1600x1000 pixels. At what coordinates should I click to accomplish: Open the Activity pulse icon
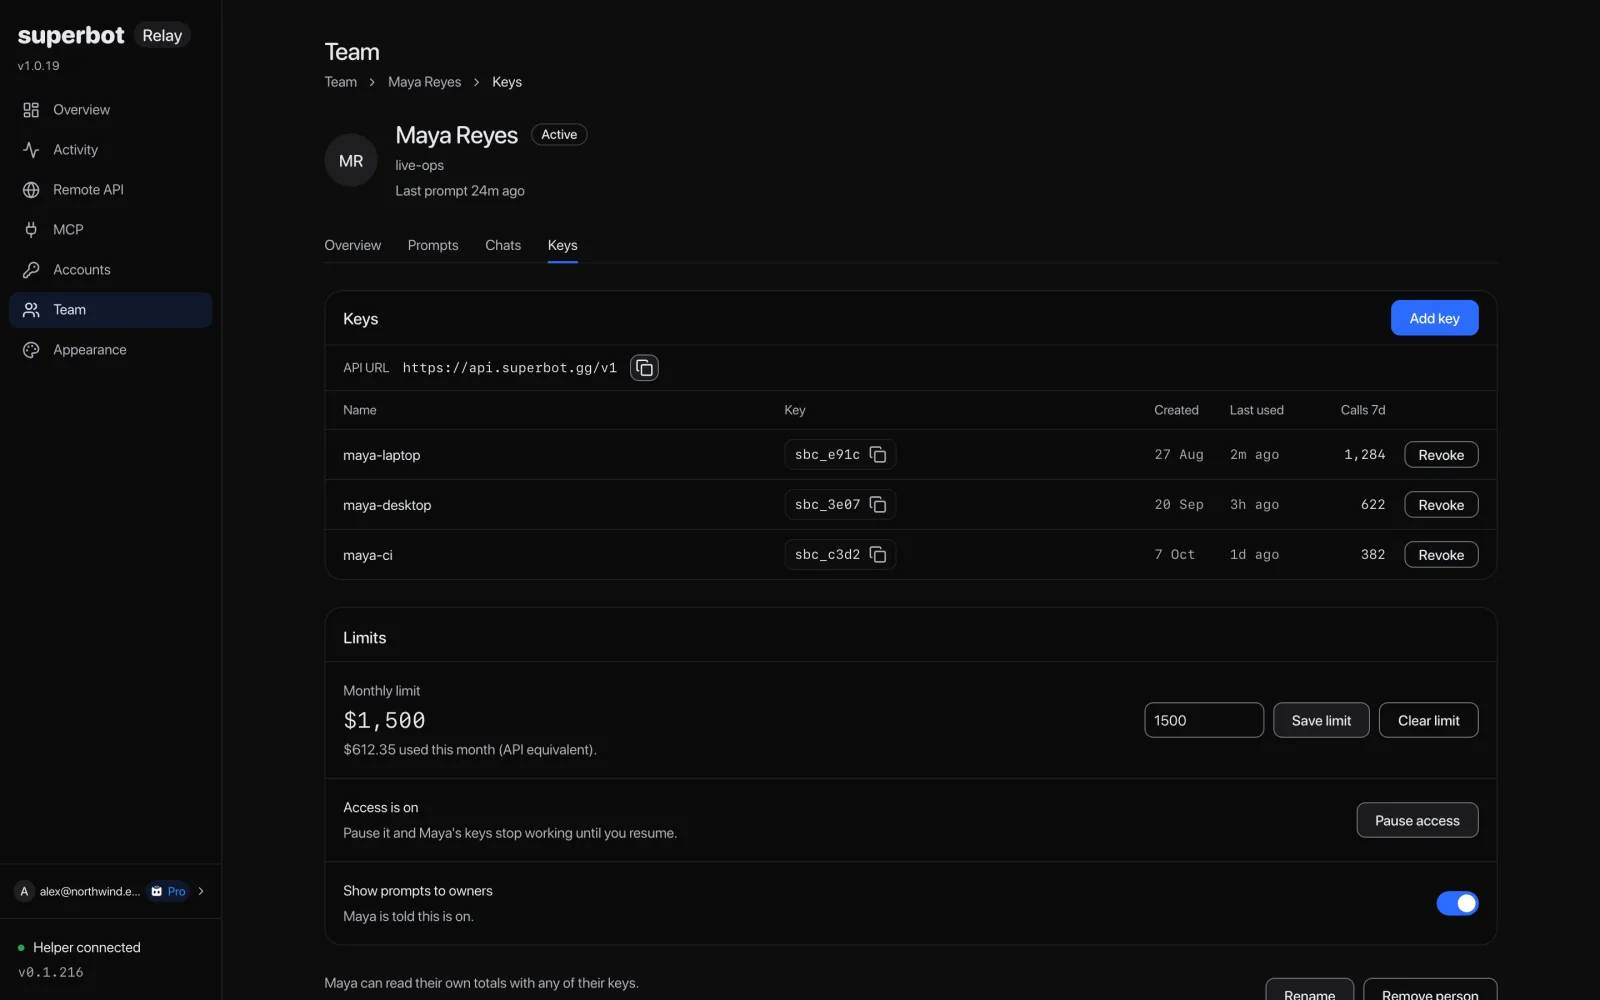coord(31,150)
